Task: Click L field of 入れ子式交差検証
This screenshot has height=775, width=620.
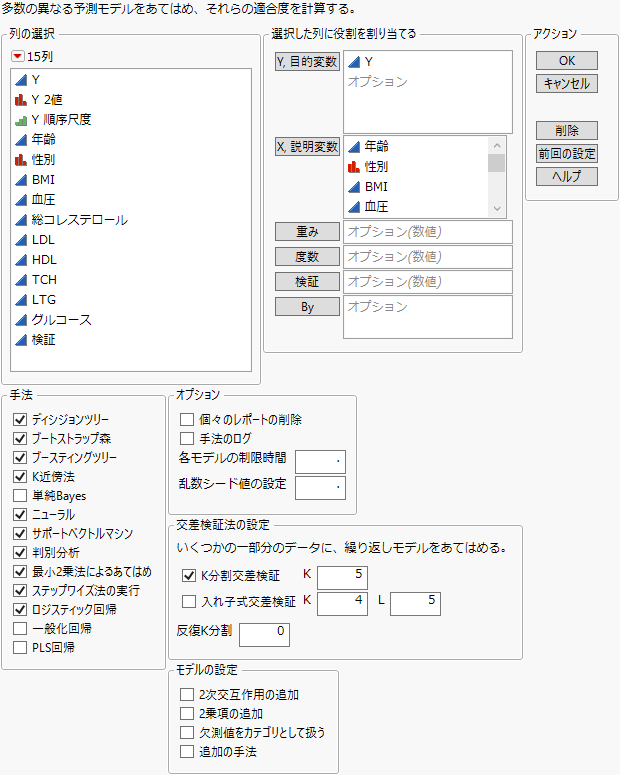Action: 415,604
